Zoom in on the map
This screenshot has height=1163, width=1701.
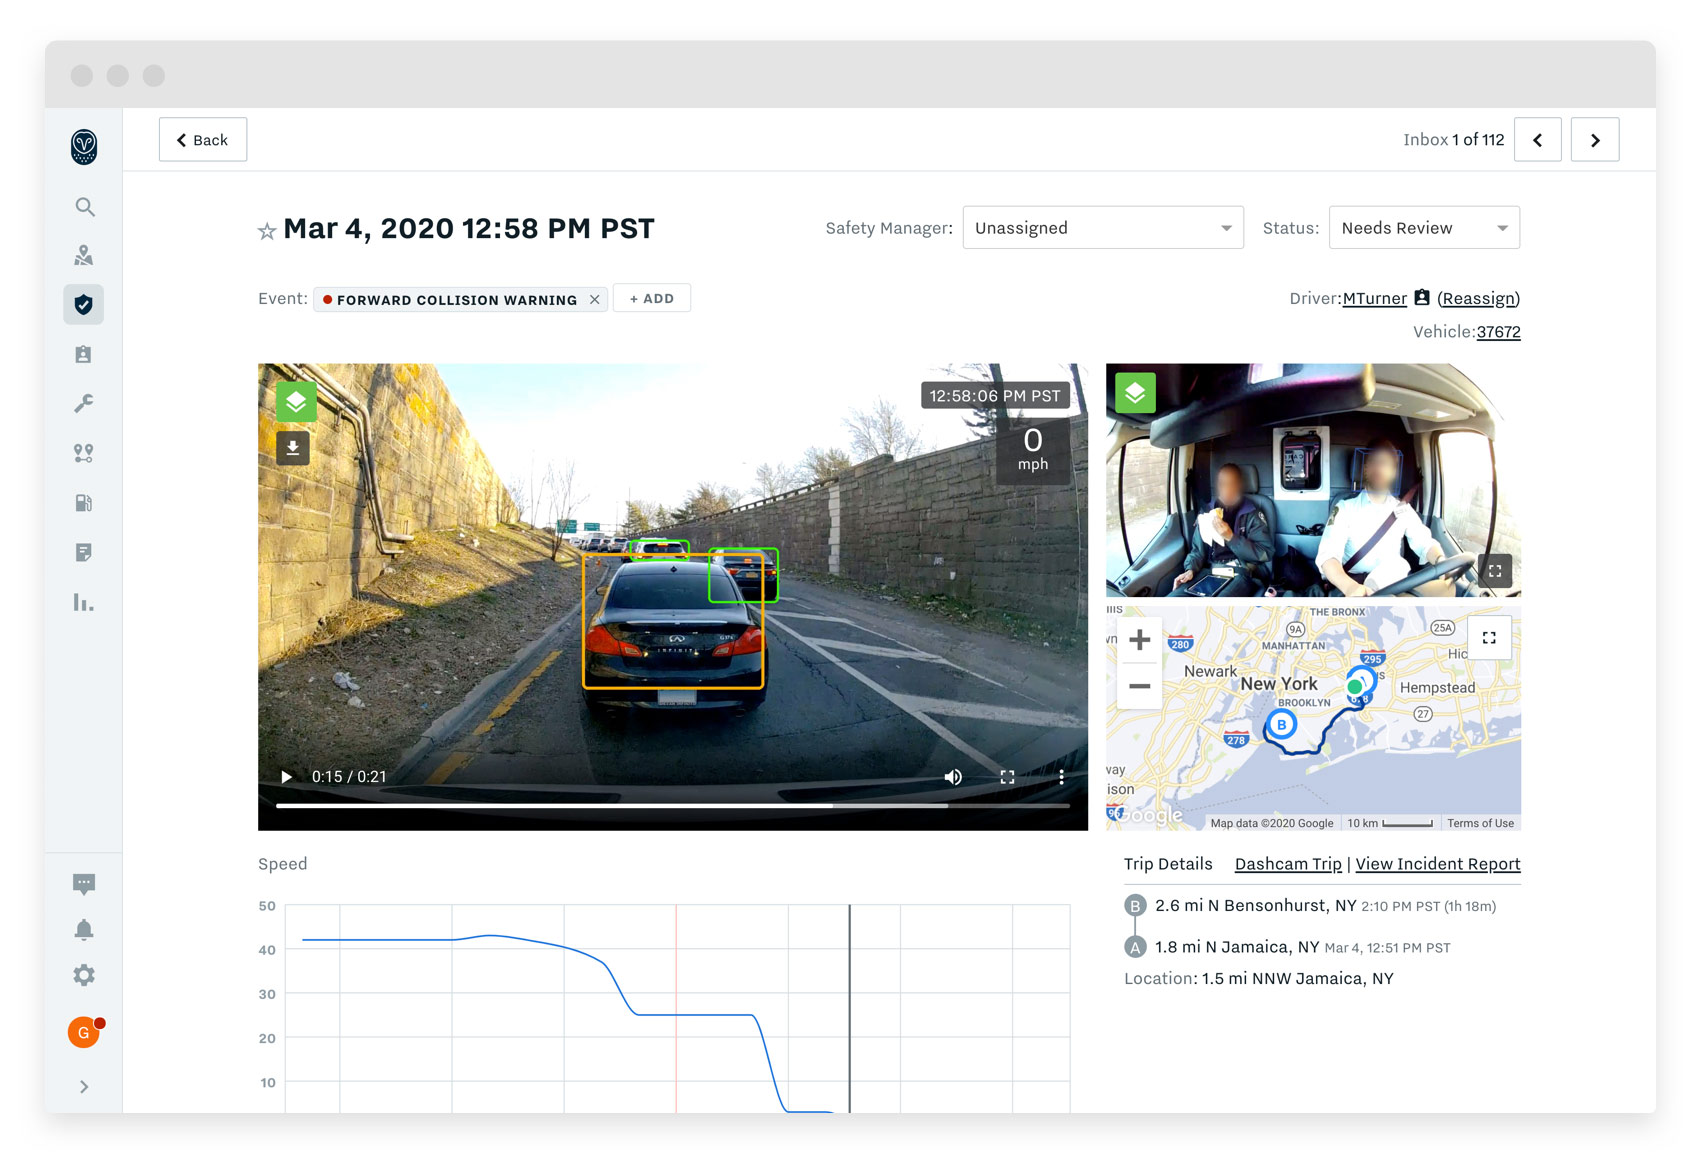1140,640
